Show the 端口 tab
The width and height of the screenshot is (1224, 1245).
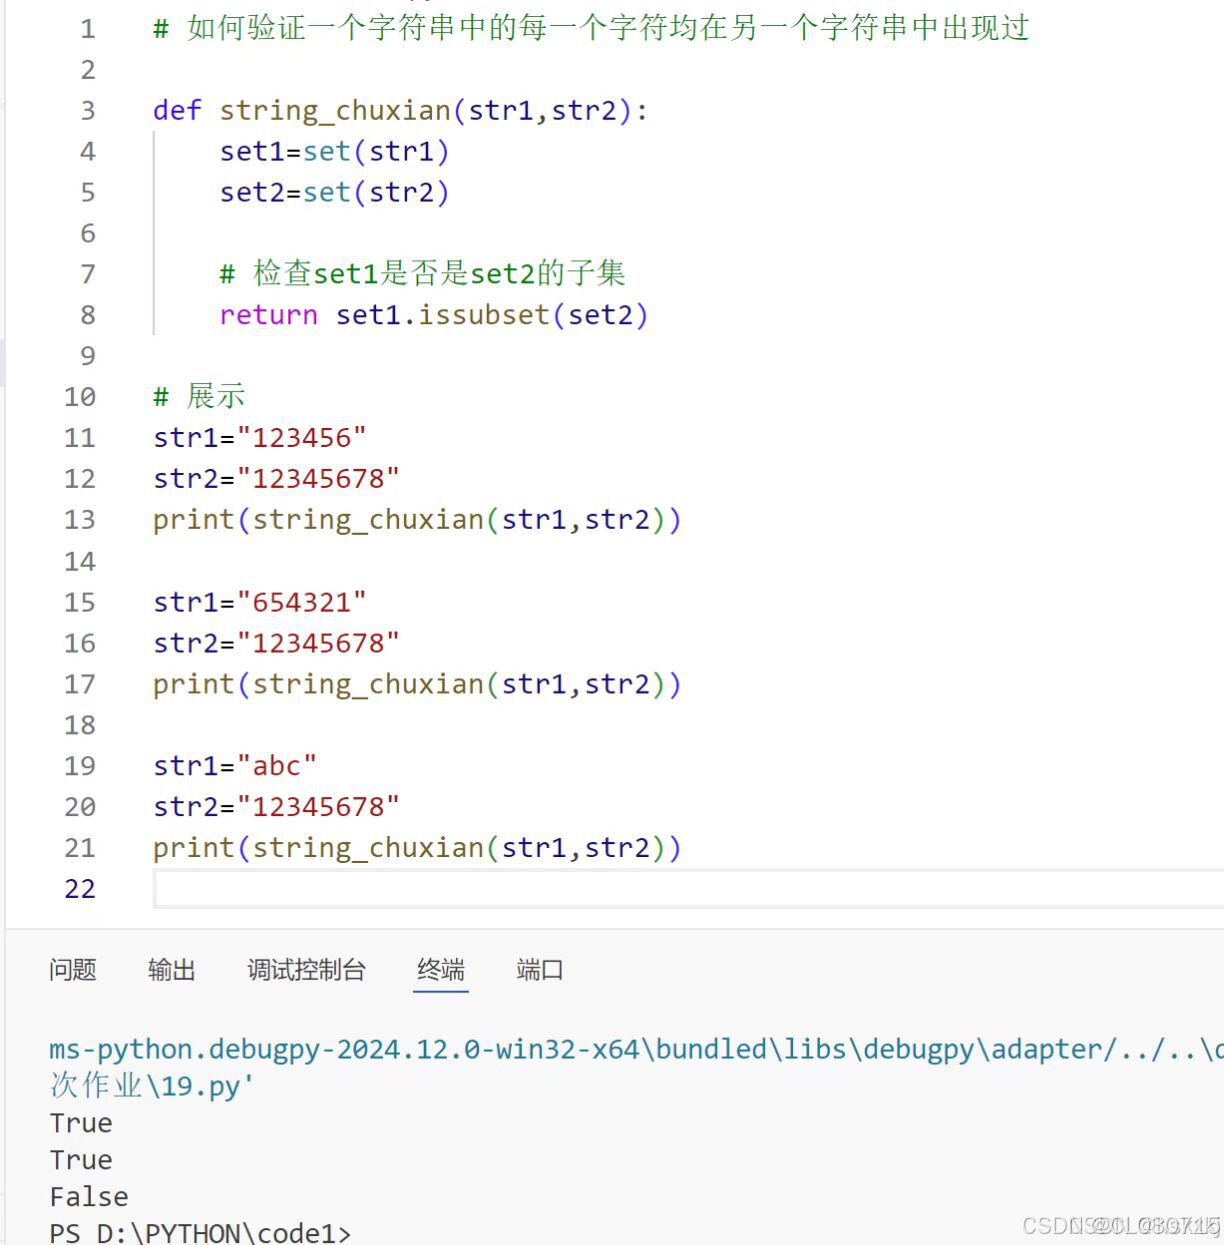540,969
